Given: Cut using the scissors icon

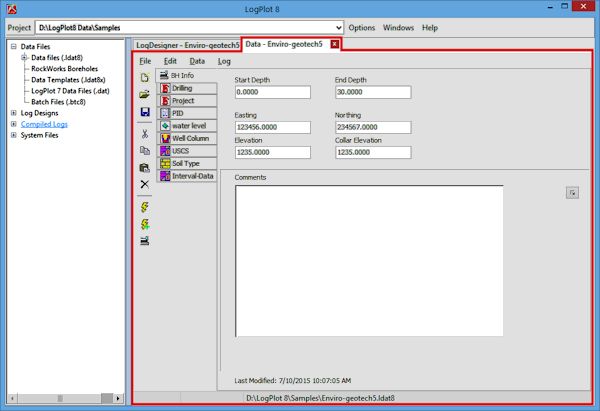Looking at the screenshot, I should (145, 134).
